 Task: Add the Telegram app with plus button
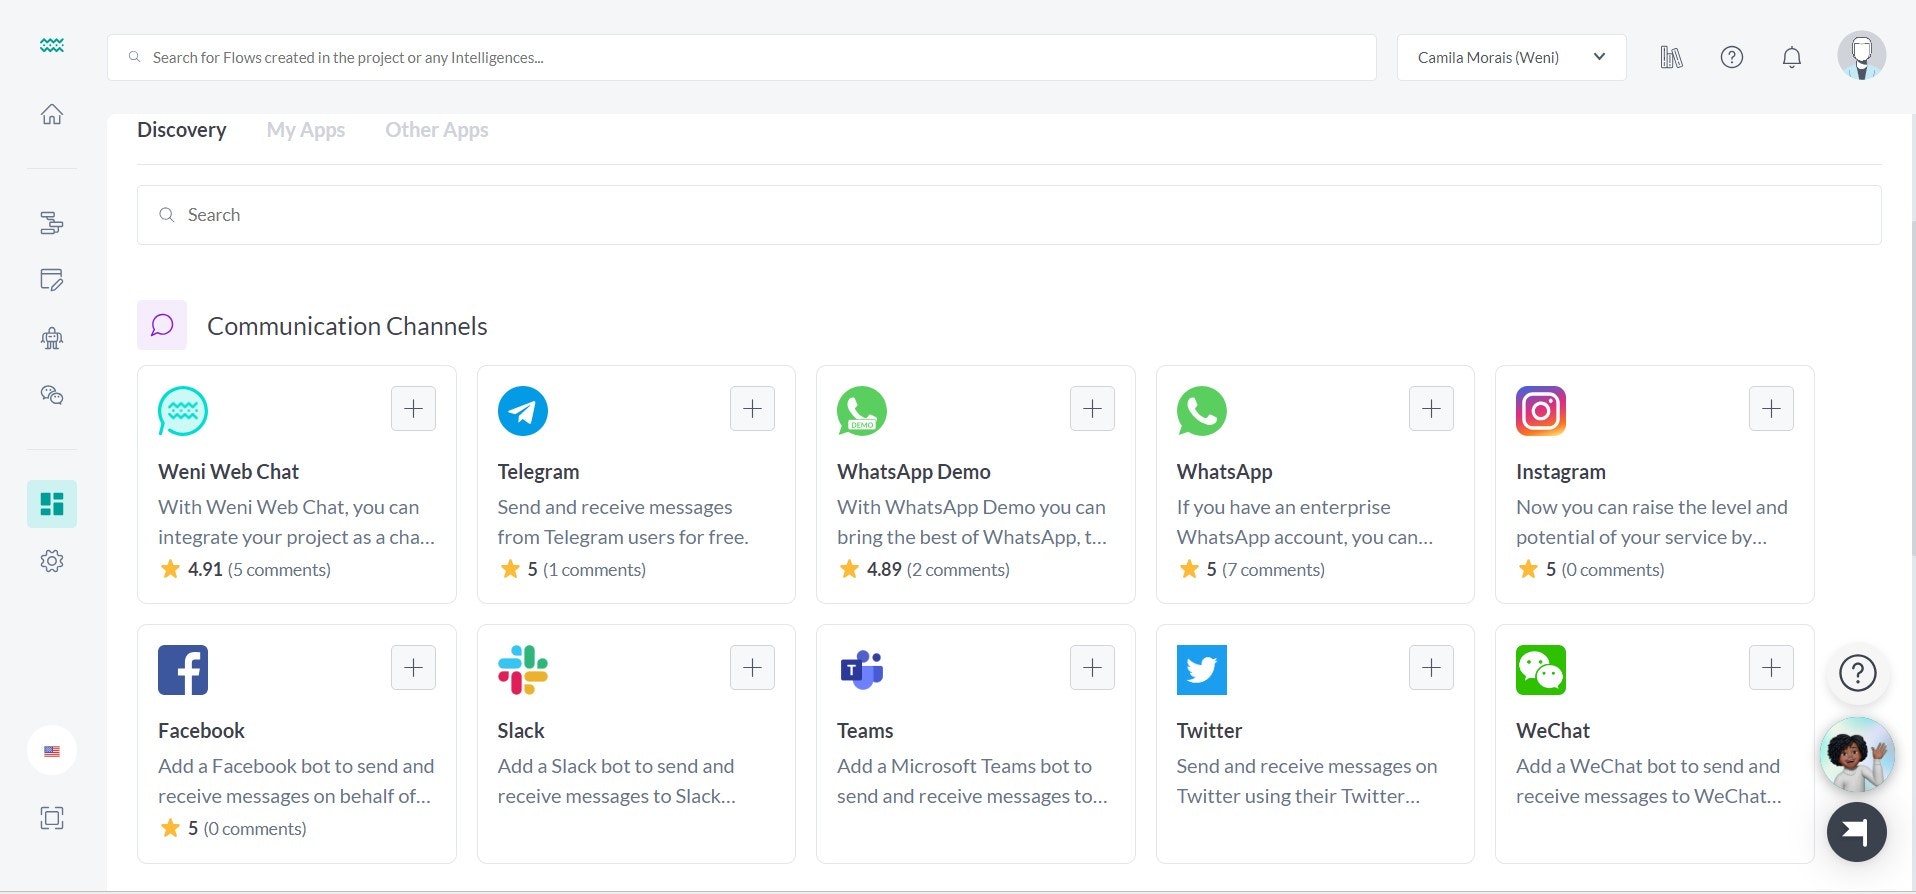(x=752, y=408)
